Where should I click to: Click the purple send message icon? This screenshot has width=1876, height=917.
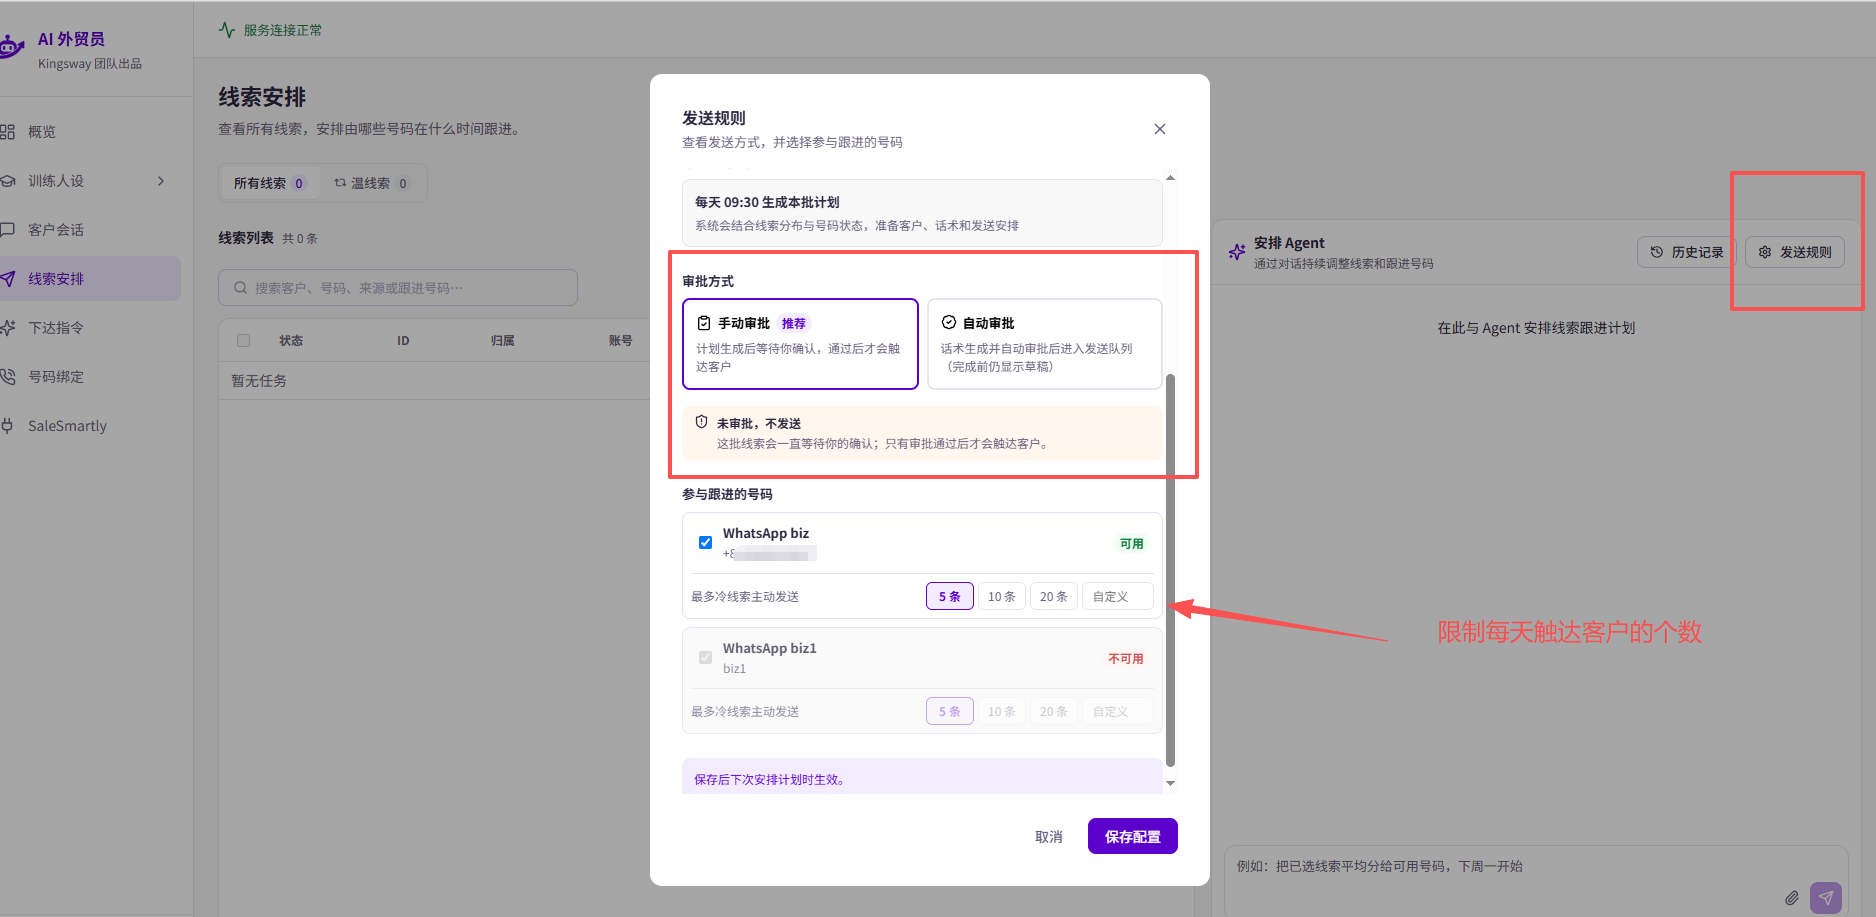click(x=1826, y=897)
